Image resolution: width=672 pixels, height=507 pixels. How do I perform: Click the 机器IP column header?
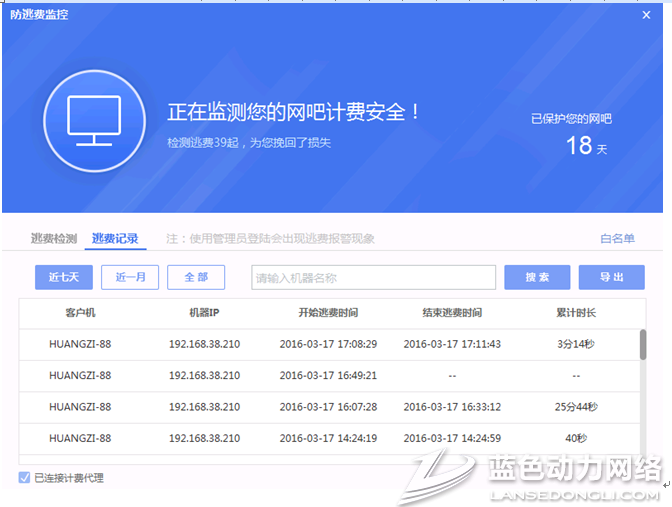point(204,313)
